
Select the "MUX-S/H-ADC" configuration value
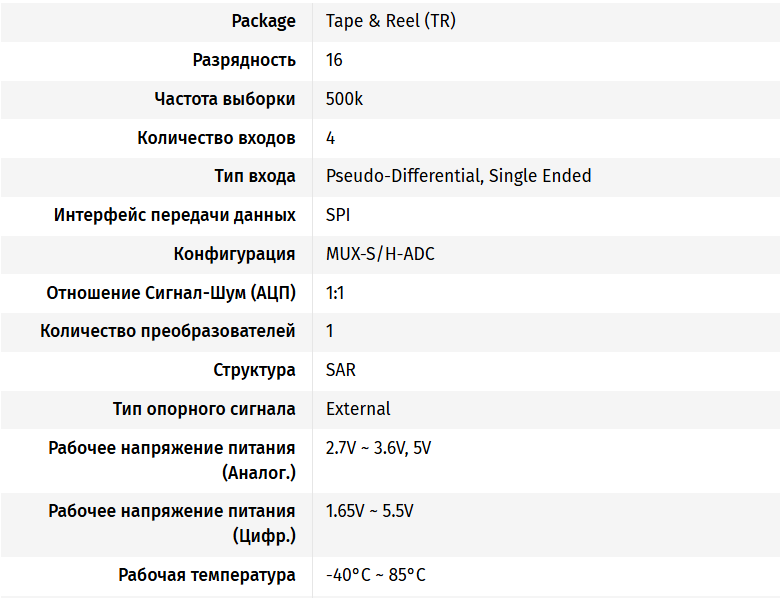click(380, 254)
